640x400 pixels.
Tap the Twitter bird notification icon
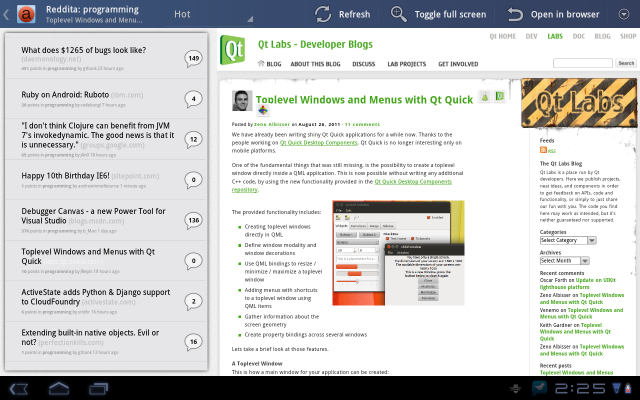(x=540, y=388)
